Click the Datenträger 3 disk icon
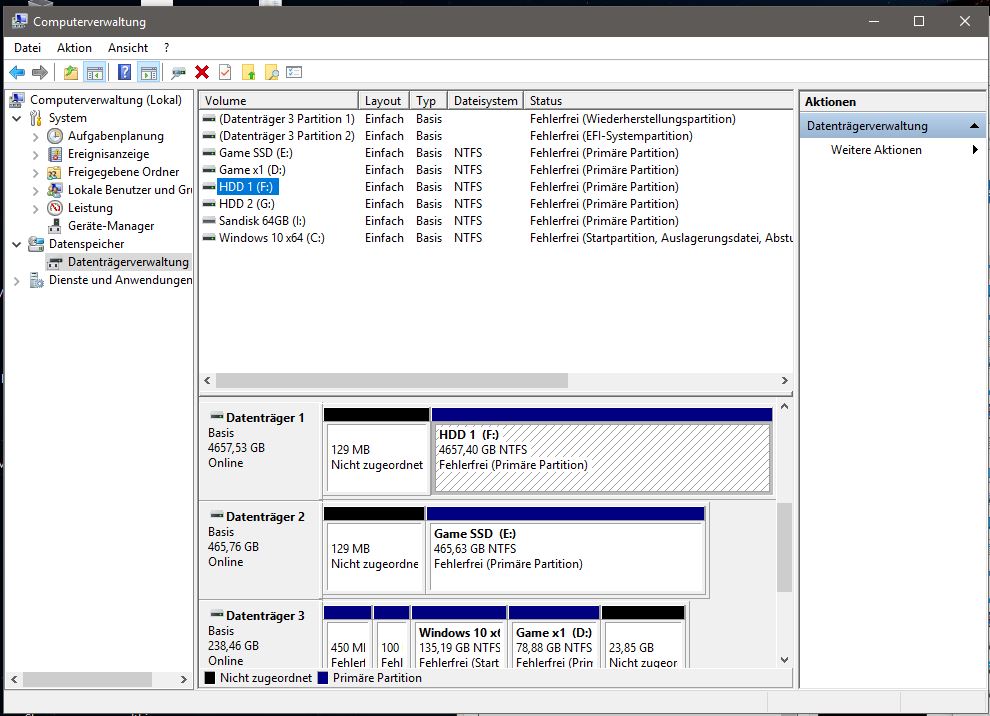This screenshot has height=716, width=990. [217, 615]
